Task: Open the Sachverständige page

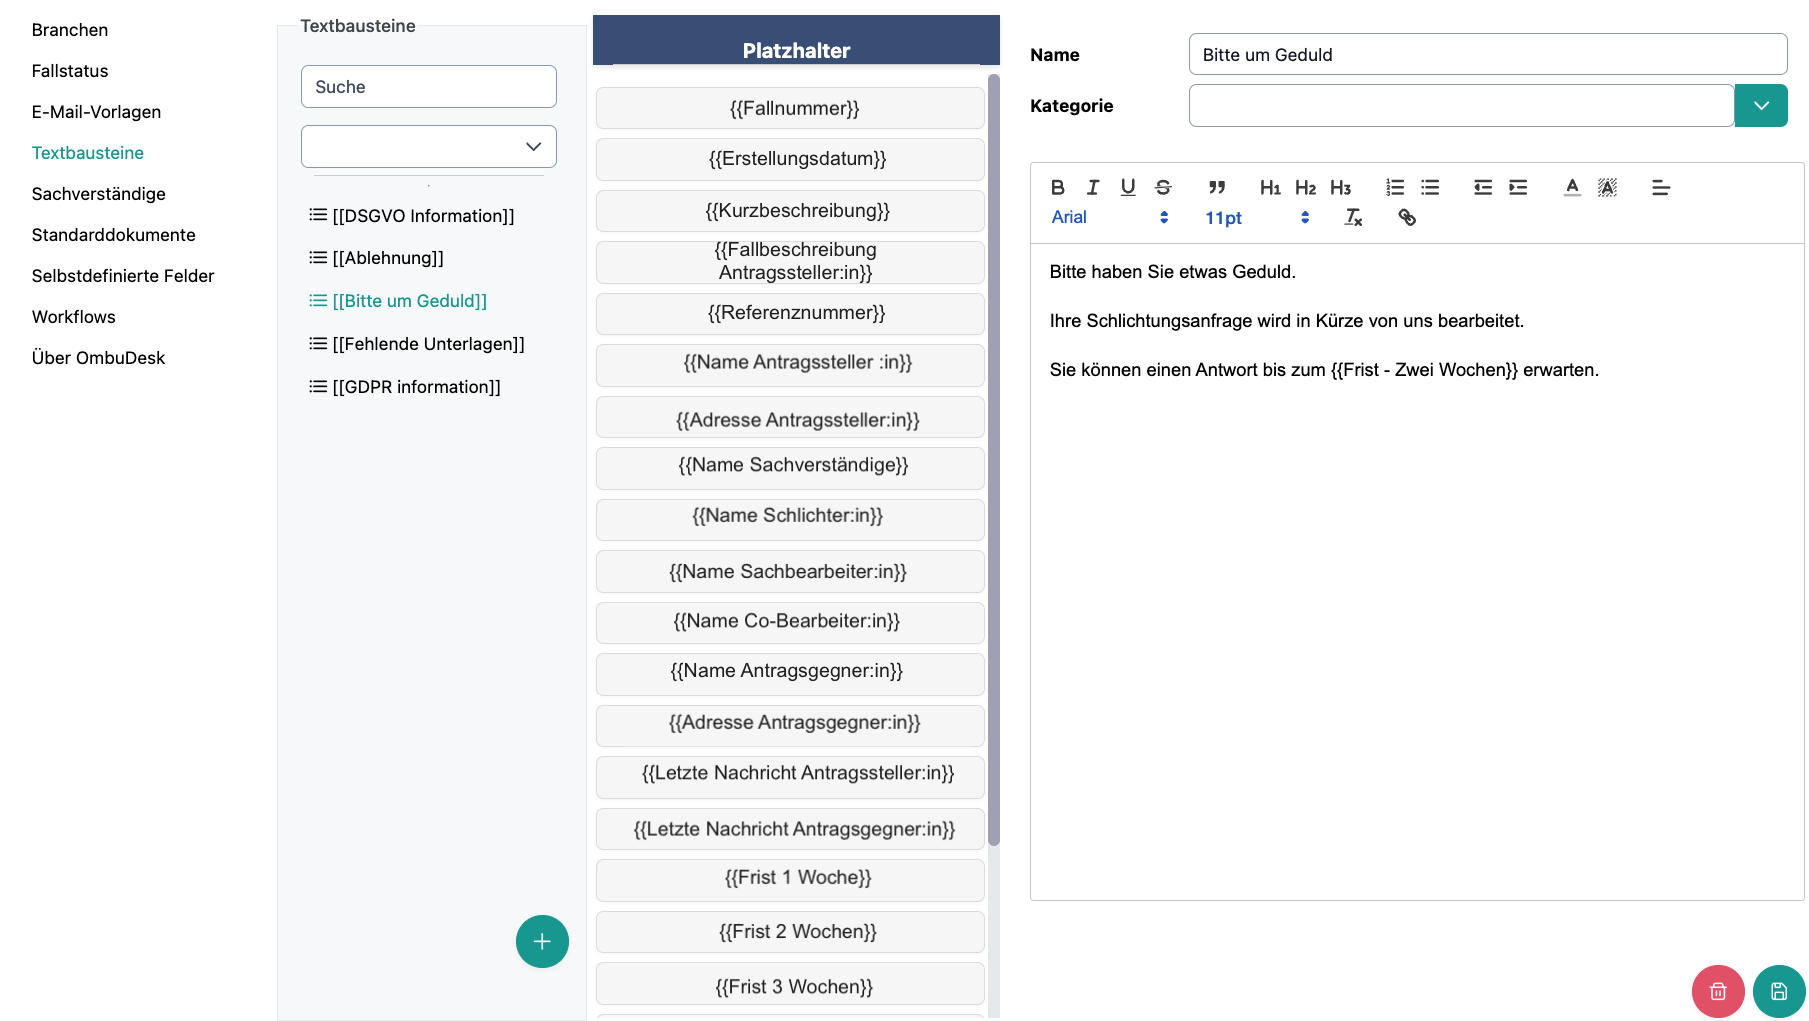Action: pos(99,194)
